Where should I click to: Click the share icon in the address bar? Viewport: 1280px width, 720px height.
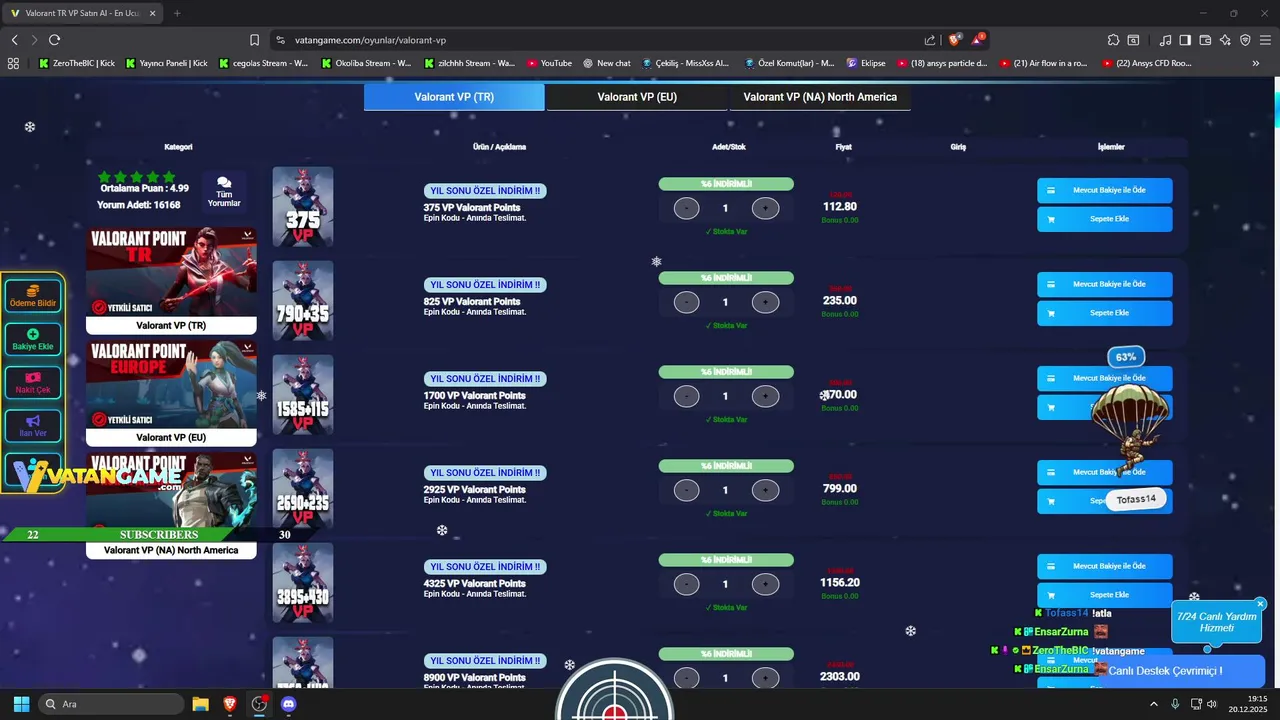click(930, 40)
